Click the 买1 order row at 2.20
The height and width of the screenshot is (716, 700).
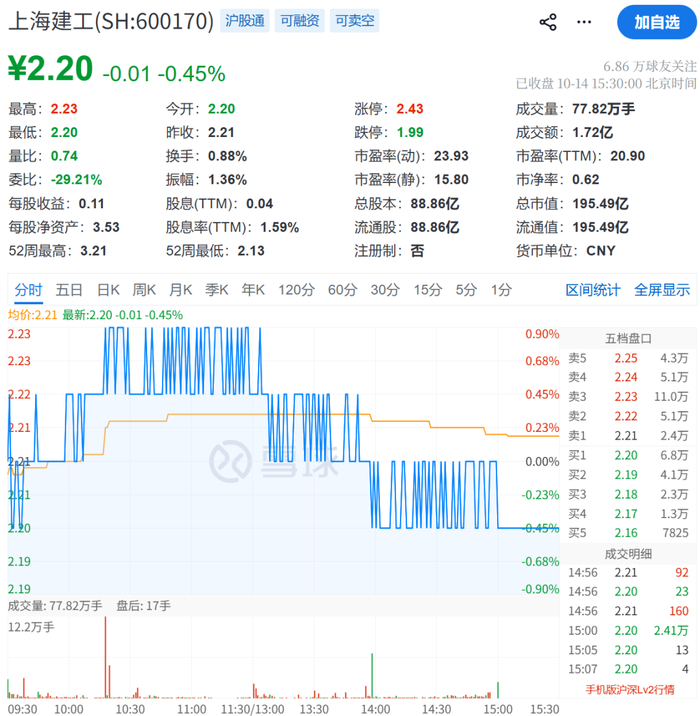[628, 455]
